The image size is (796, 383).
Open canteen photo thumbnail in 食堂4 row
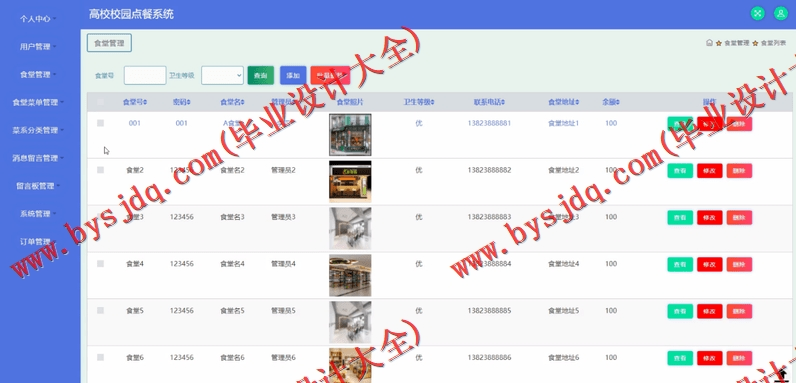(350, 275)
